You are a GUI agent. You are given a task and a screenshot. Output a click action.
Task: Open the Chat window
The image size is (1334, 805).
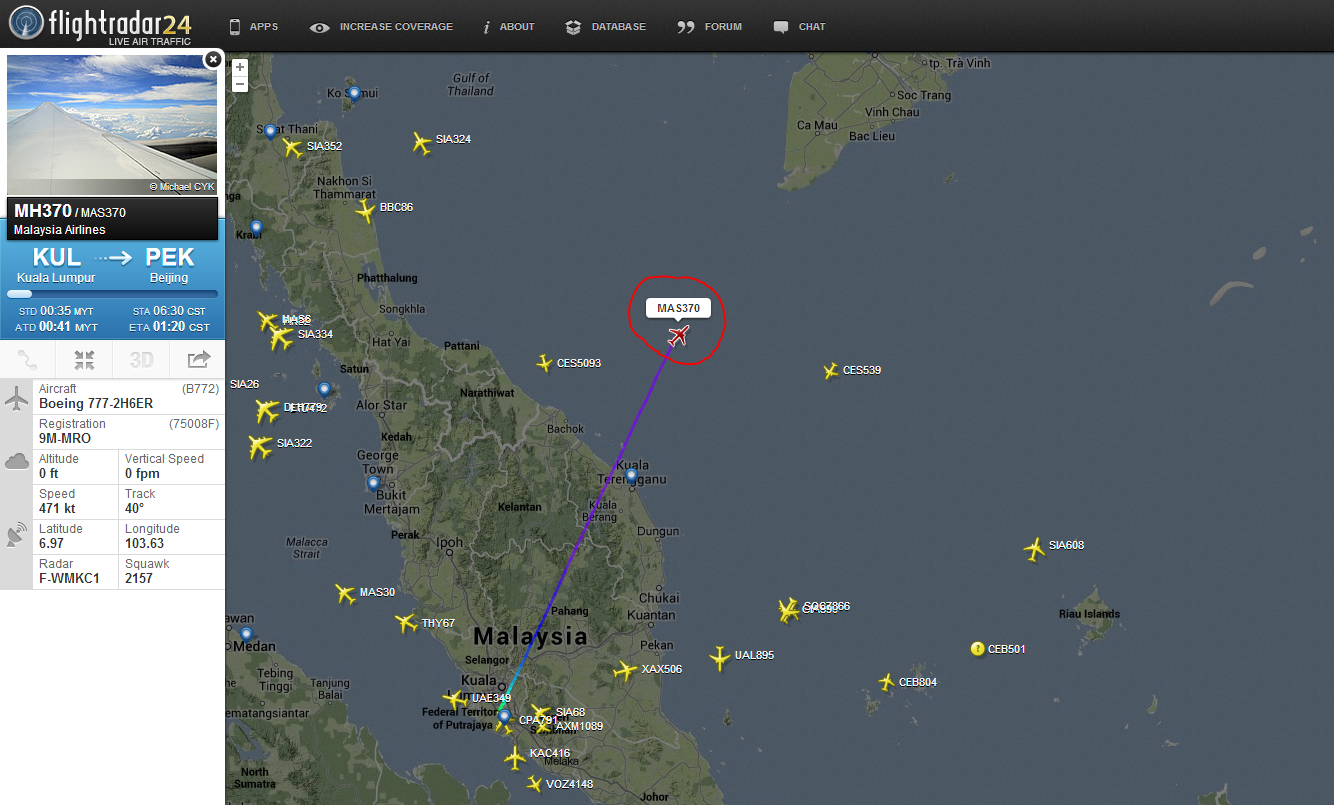pos(799,27)
